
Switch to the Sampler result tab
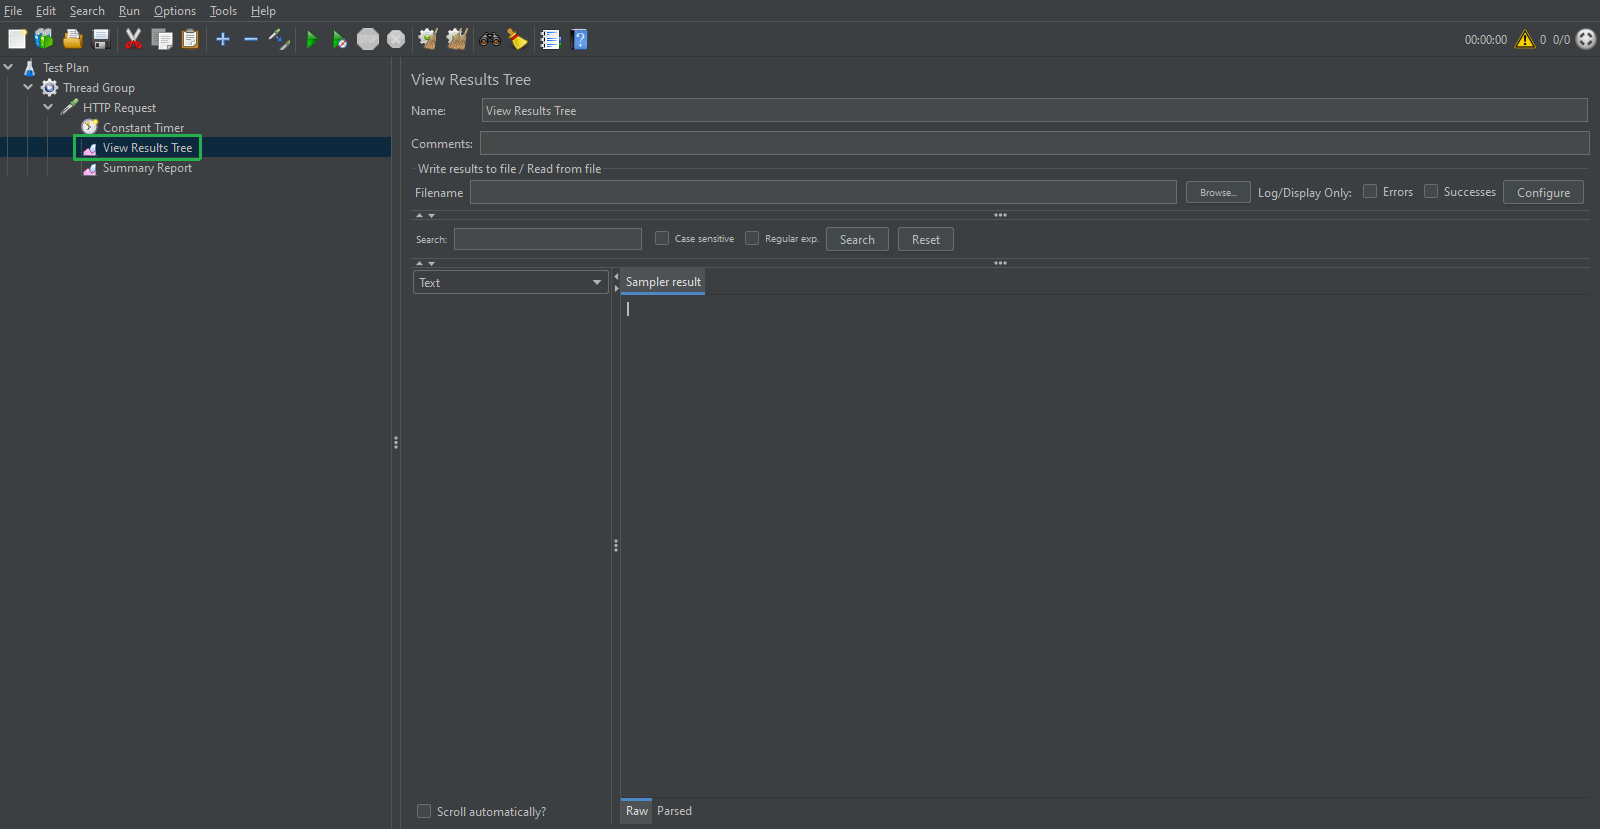[663, 282]
